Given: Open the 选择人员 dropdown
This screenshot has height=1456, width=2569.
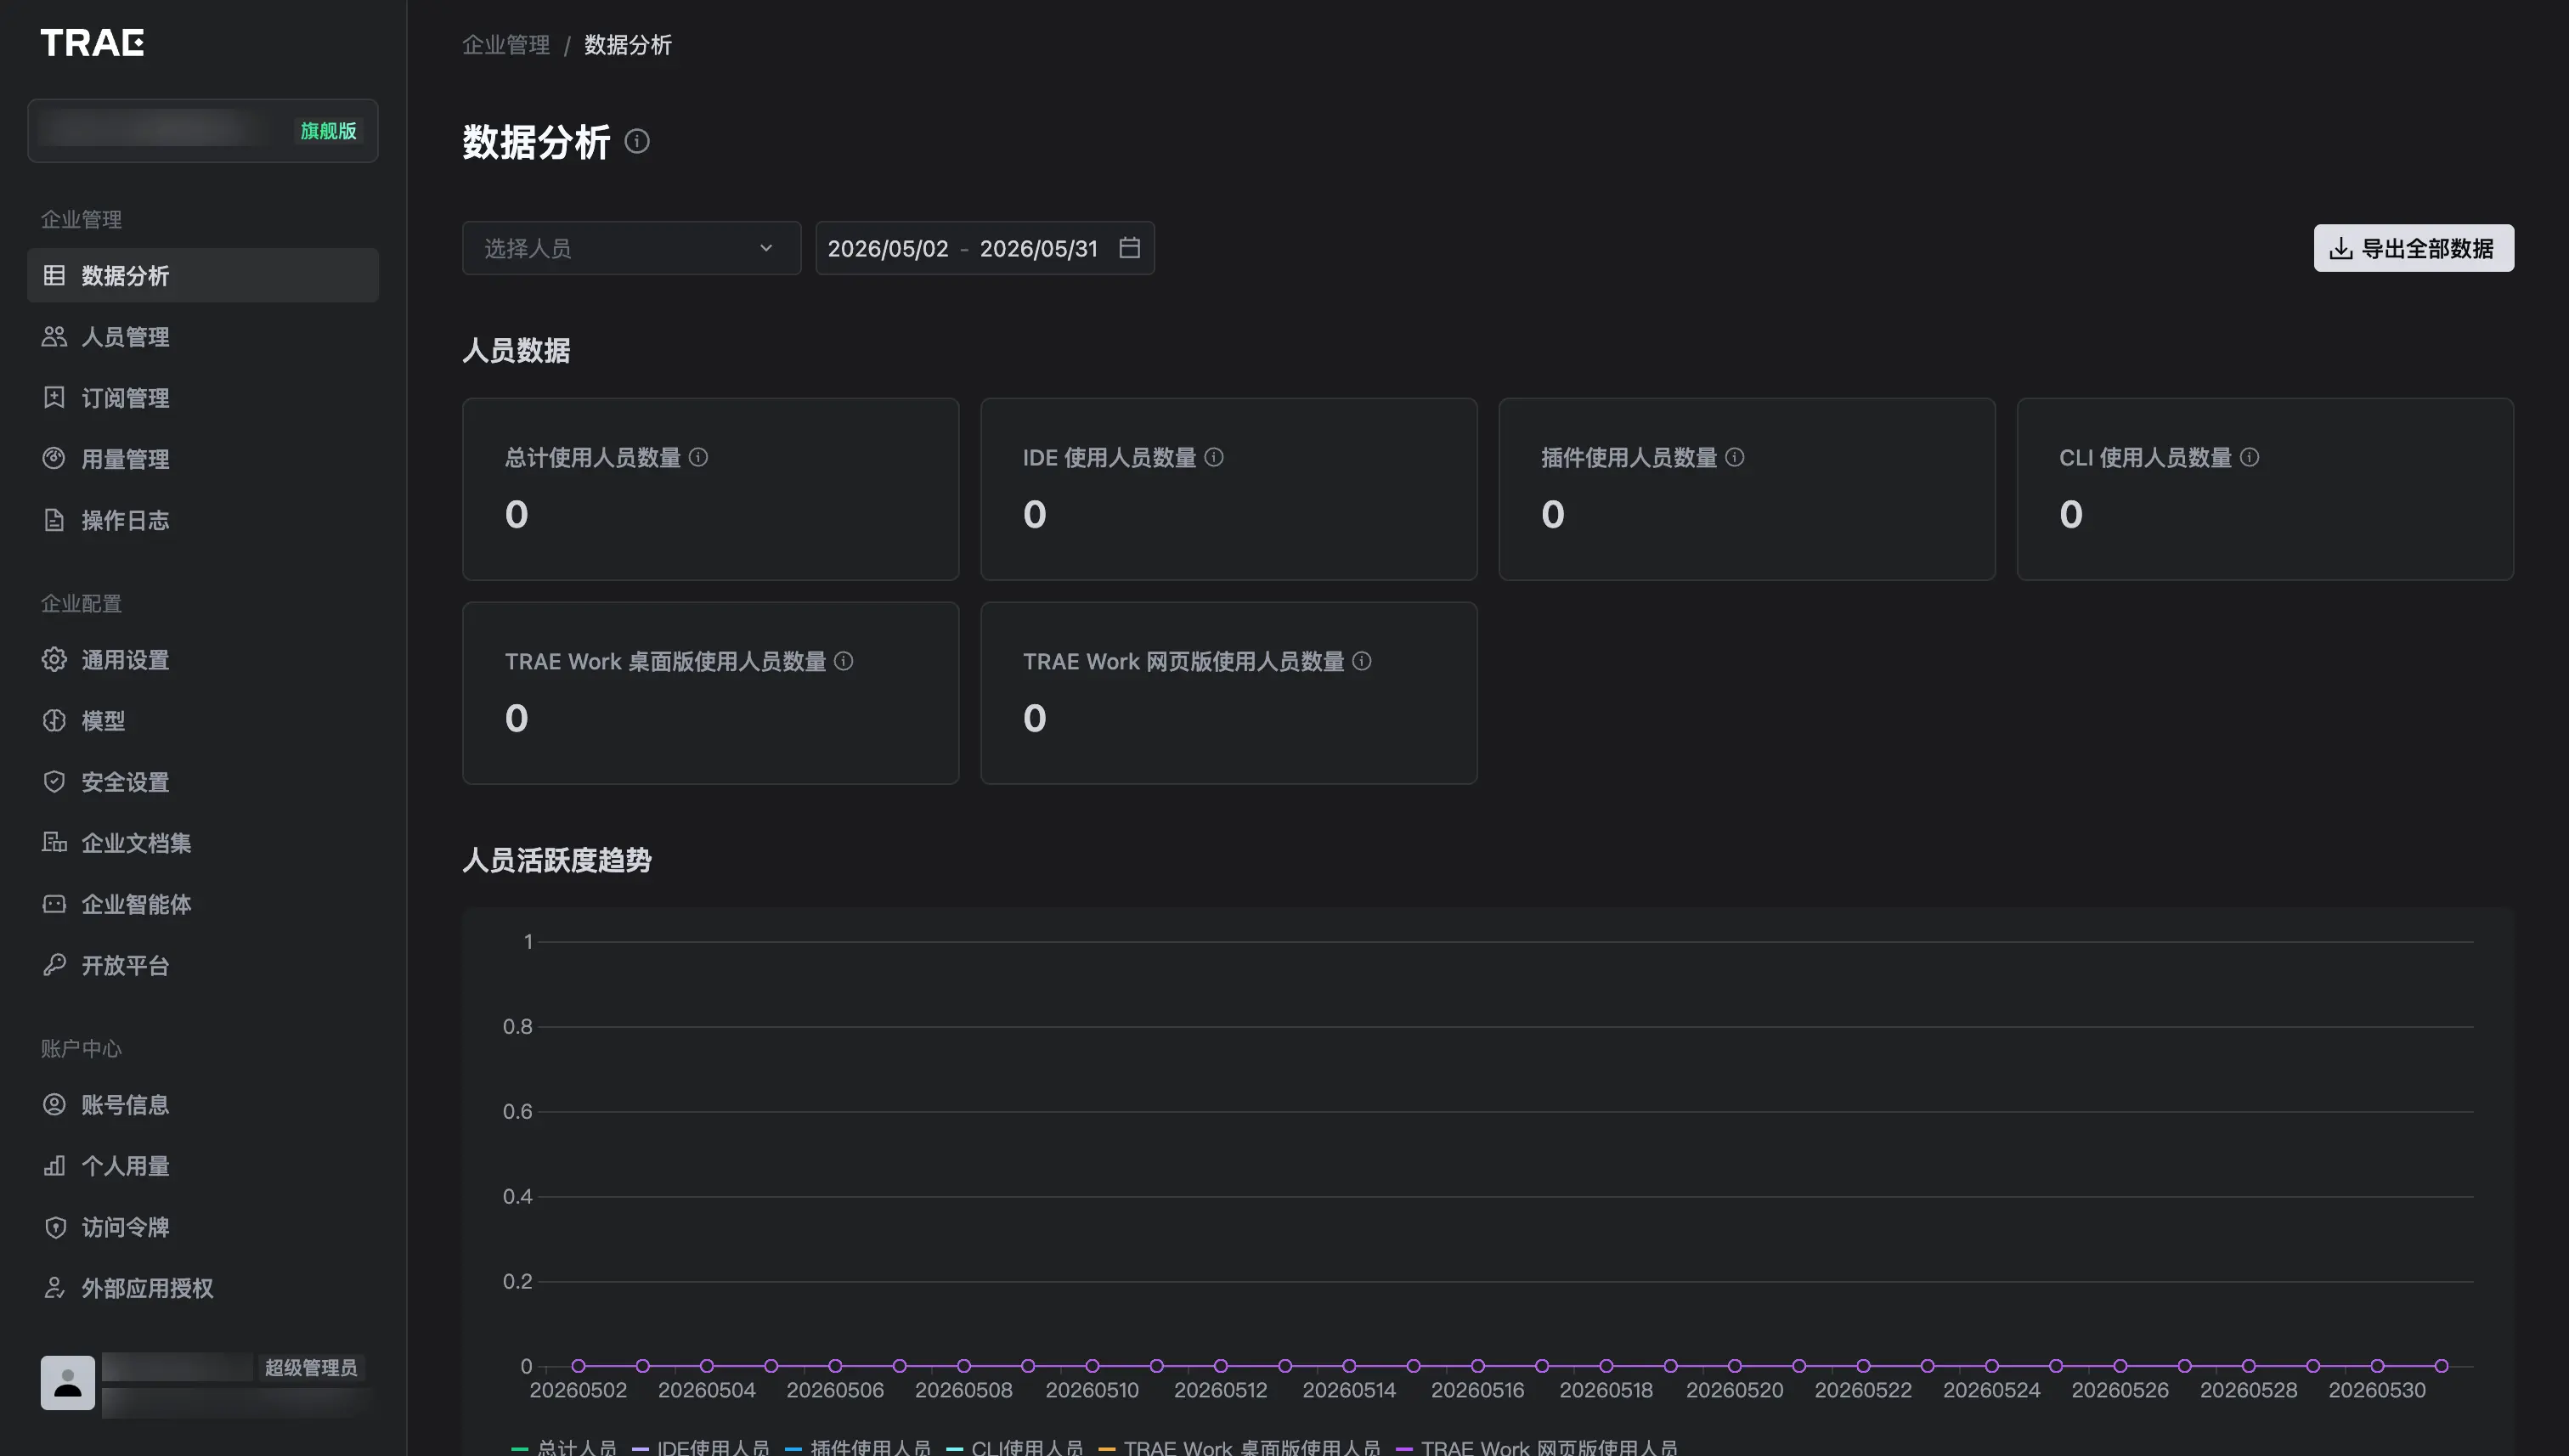Looking at the screenshot, I should point(631,248).
